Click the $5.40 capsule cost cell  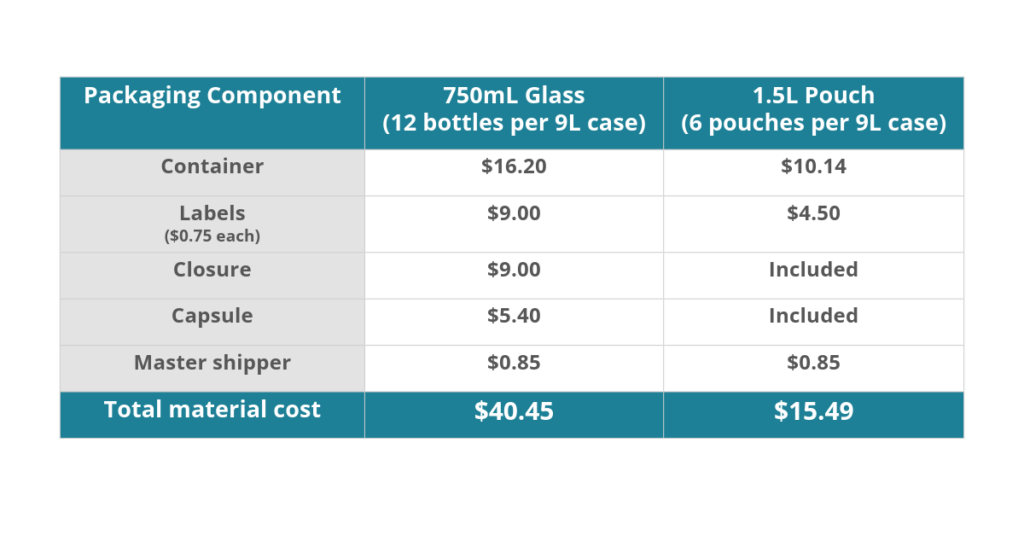[x=514, y=322]
